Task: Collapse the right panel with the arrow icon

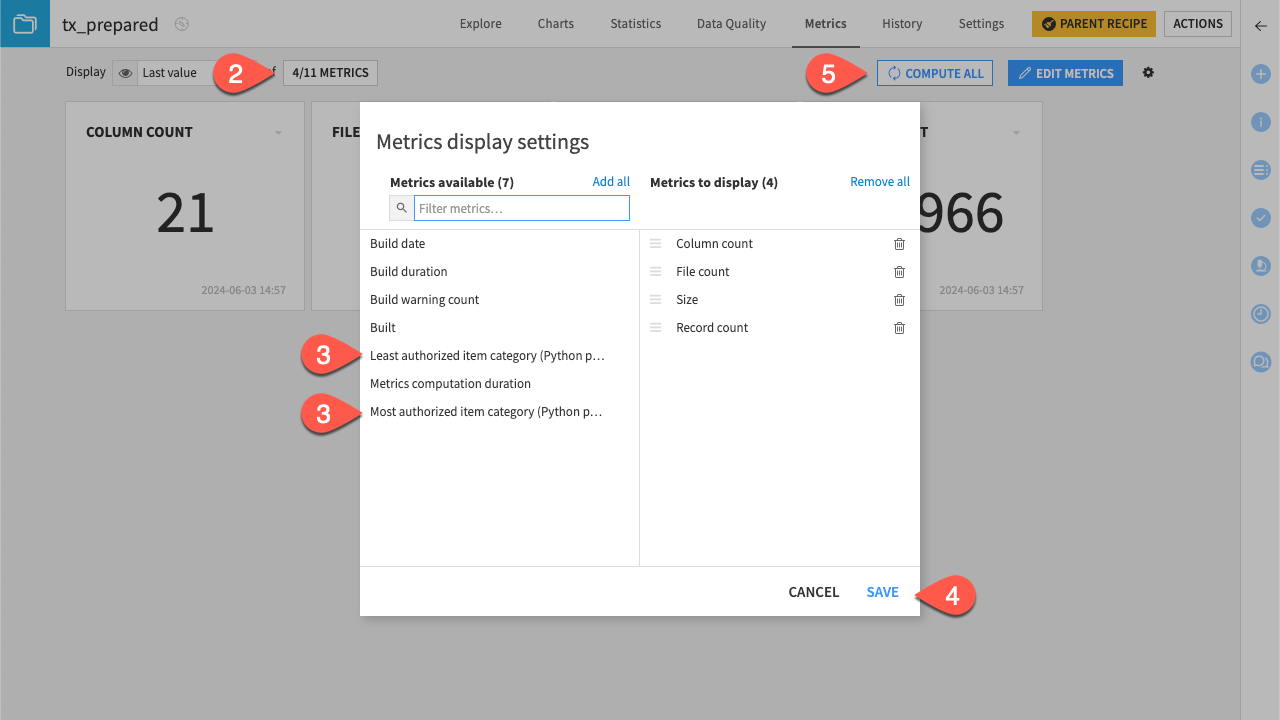Action: (1260, 26)
